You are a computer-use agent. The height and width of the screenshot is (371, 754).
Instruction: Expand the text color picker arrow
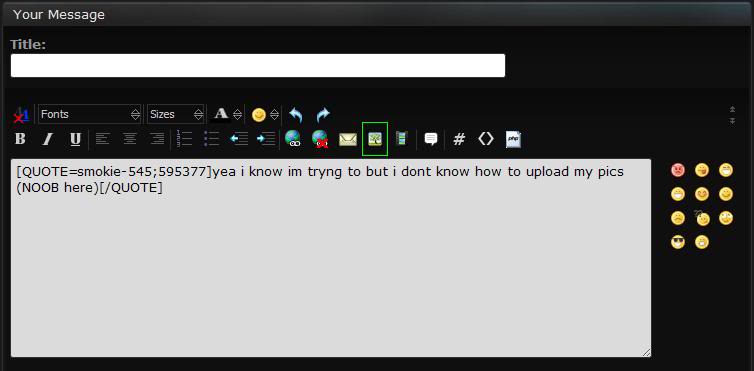click(237, 114)
